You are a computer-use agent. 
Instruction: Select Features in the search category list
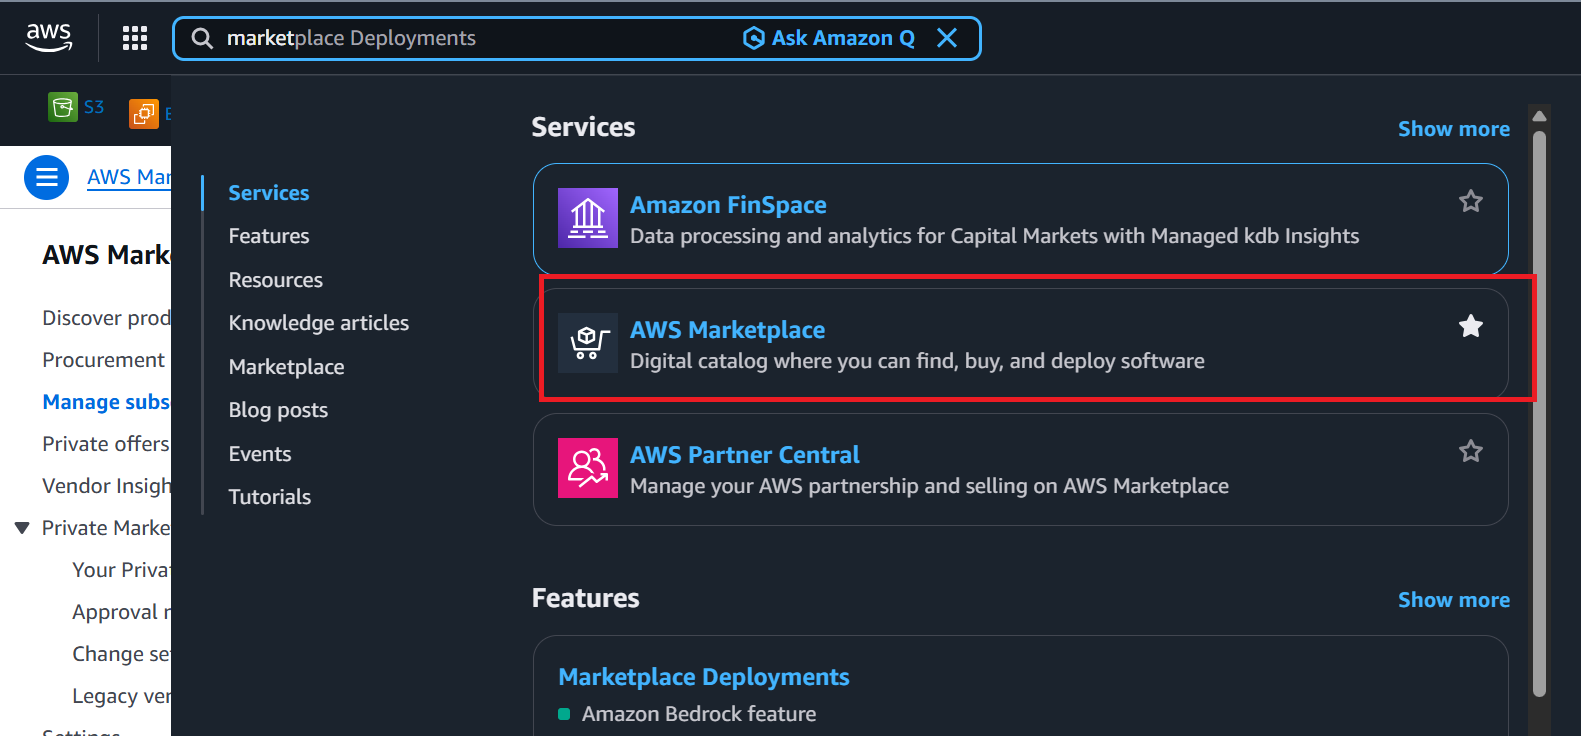tap(269, 236)
